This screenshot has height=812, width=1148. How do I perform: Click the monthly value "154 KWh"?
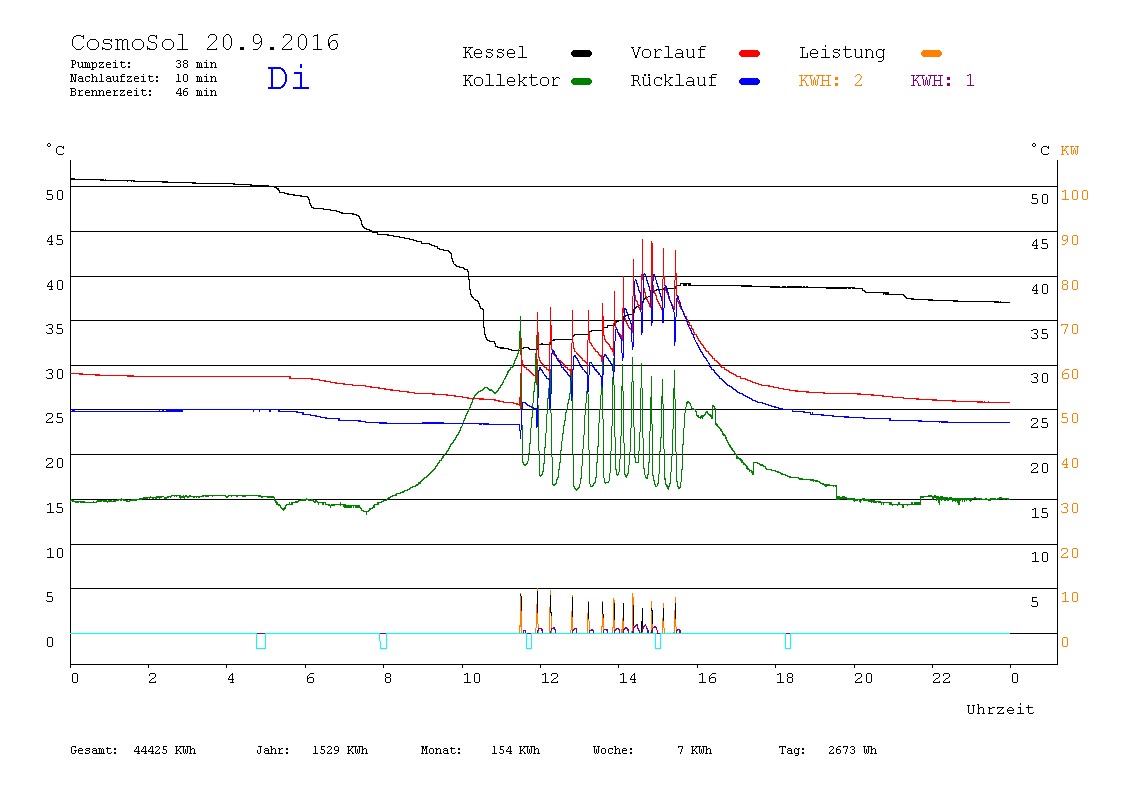515,750
